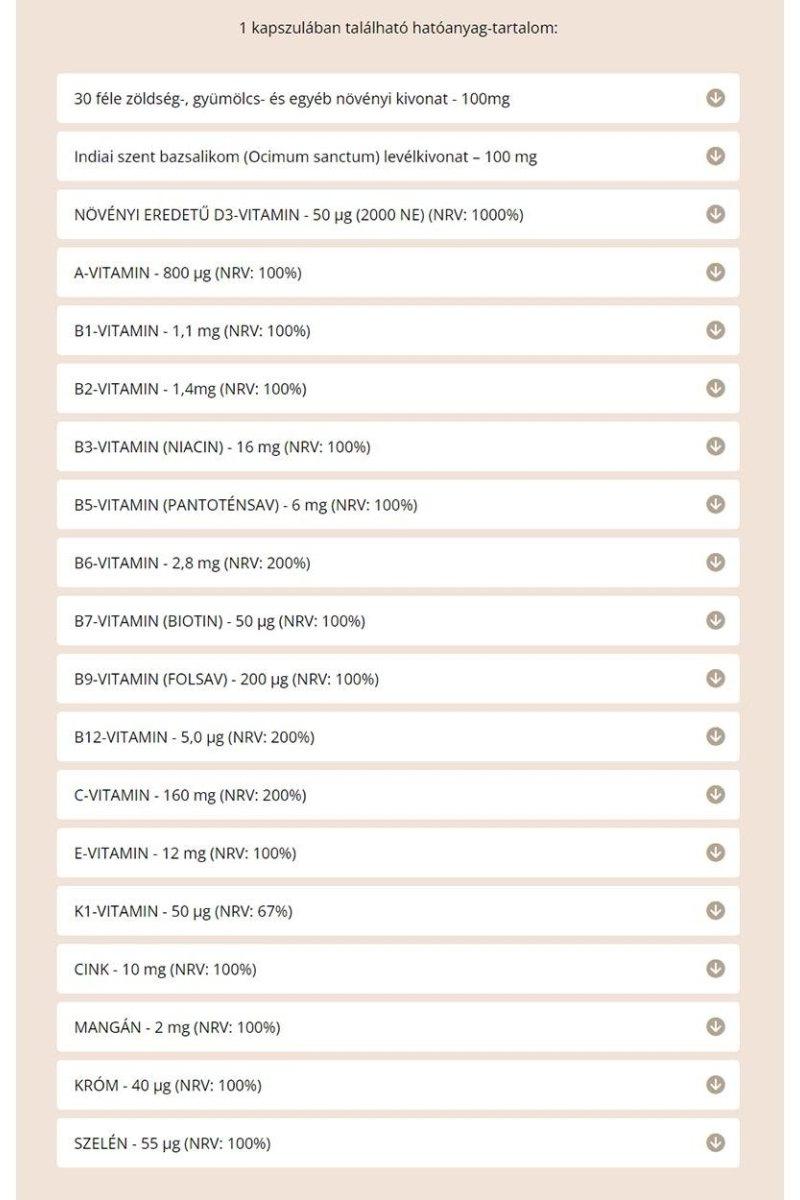Expand the B12-VITAMIN row
The image size is (800, 1200).
[x=713, y=738]
